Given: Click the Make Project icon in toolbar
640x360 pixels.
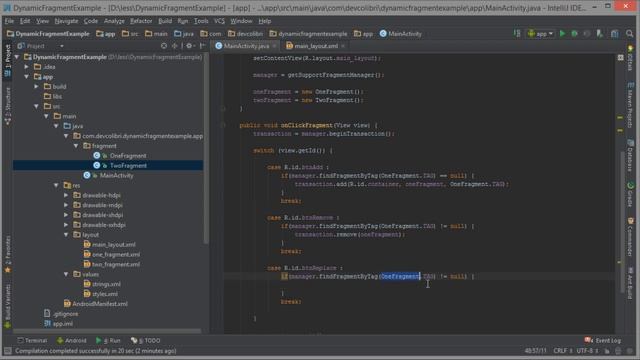Looking at the screenshot, I should 517,33.
